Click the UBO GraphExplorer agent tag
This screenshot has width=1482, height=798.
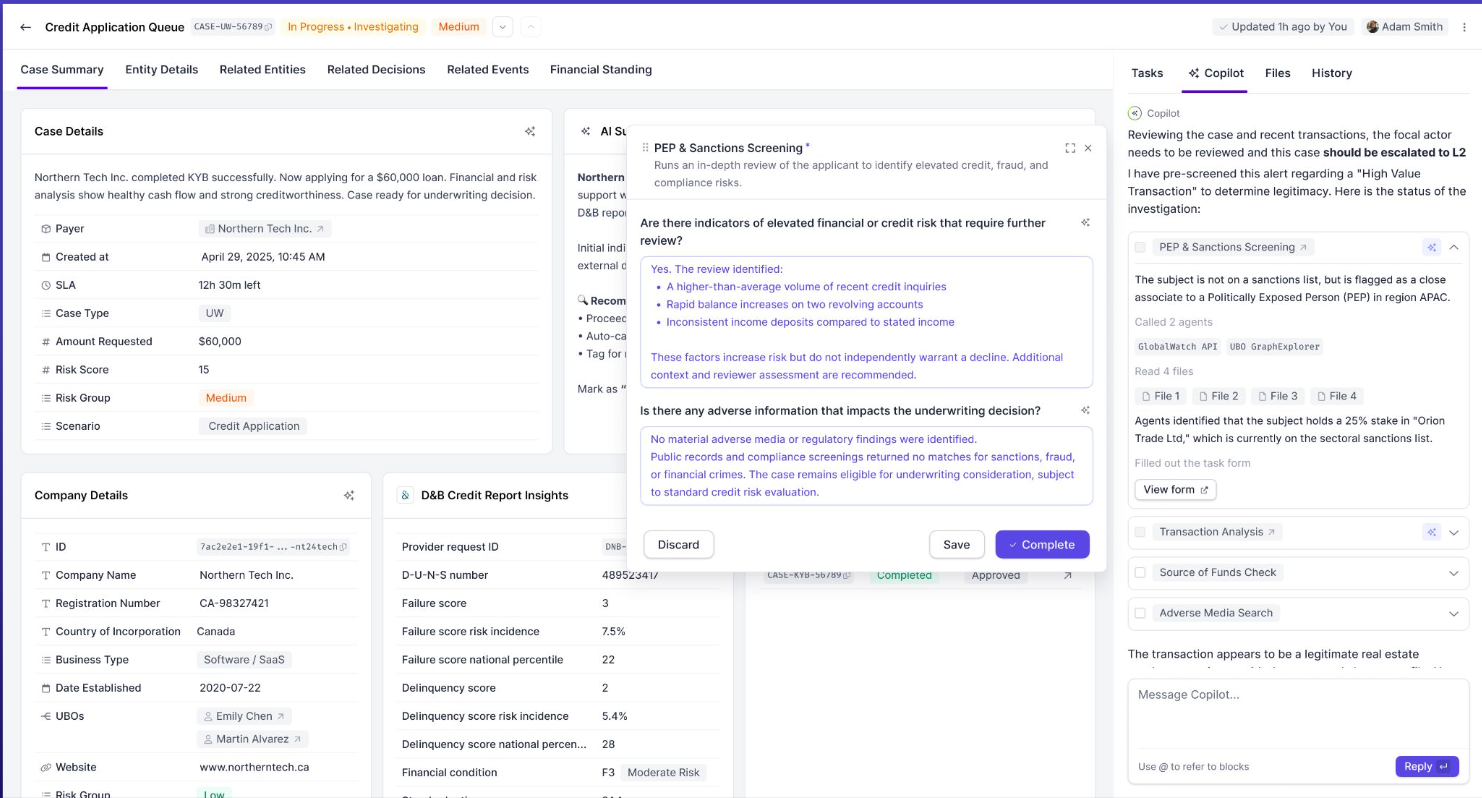coord(1276,347)
